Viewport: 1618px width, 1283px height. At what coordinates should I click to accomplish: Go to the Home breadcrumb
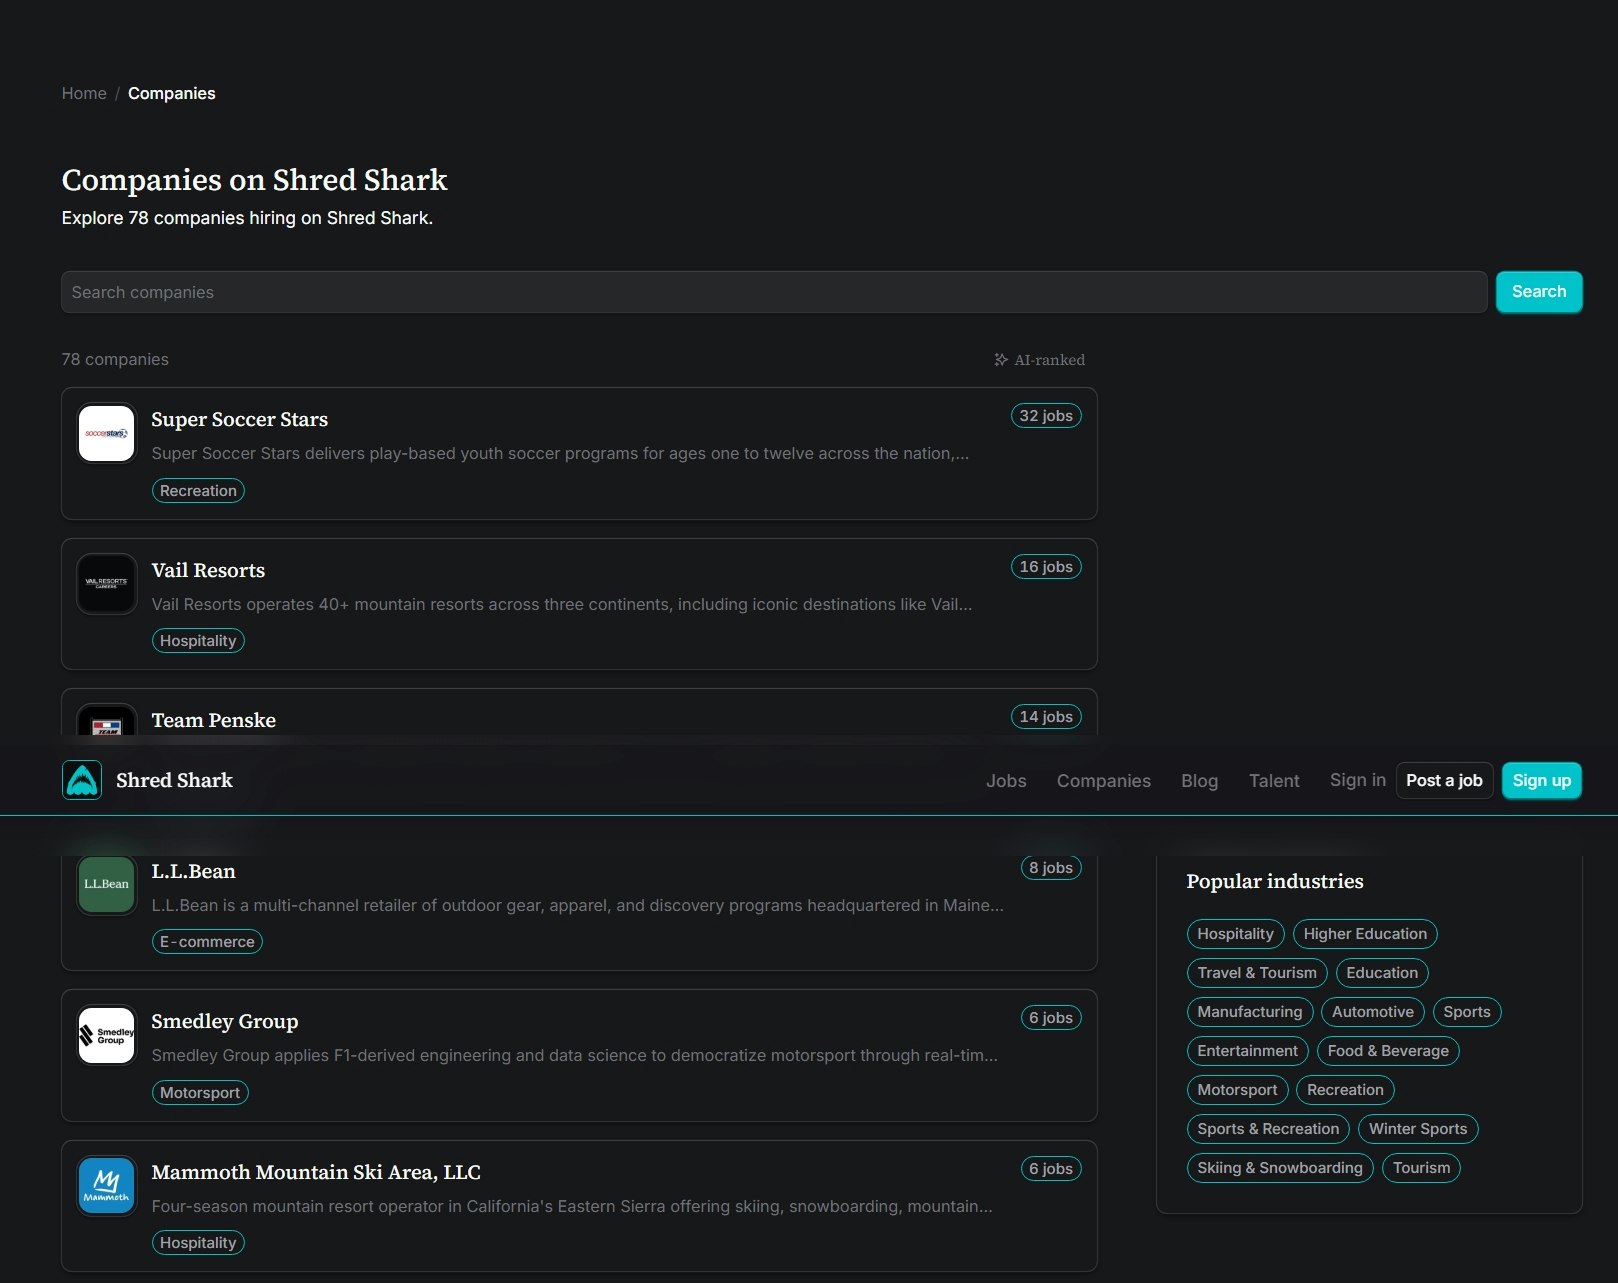click(x=84, y=93)
